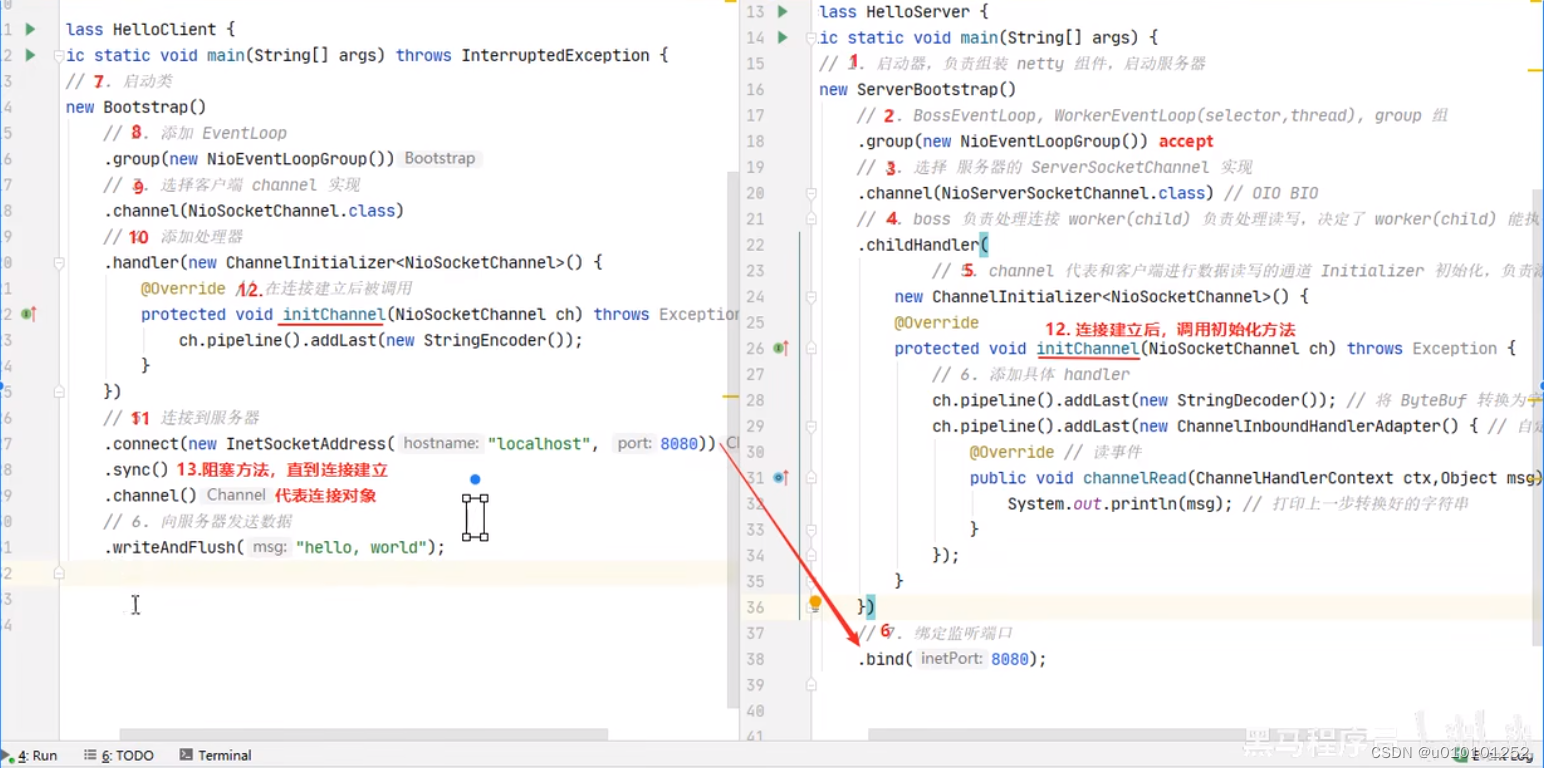
Task: Click Channel type hint after .channel()
Action: pos(236,495)
